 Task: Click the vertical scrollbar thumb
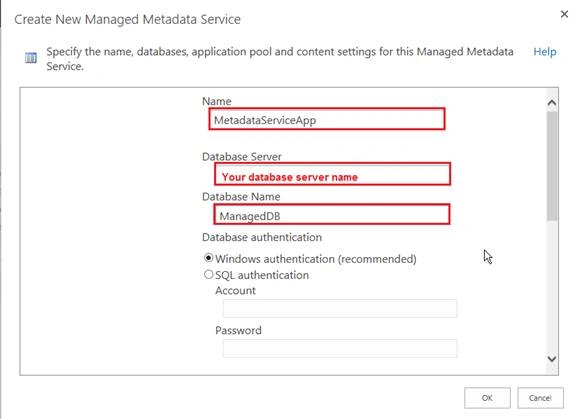552,166
